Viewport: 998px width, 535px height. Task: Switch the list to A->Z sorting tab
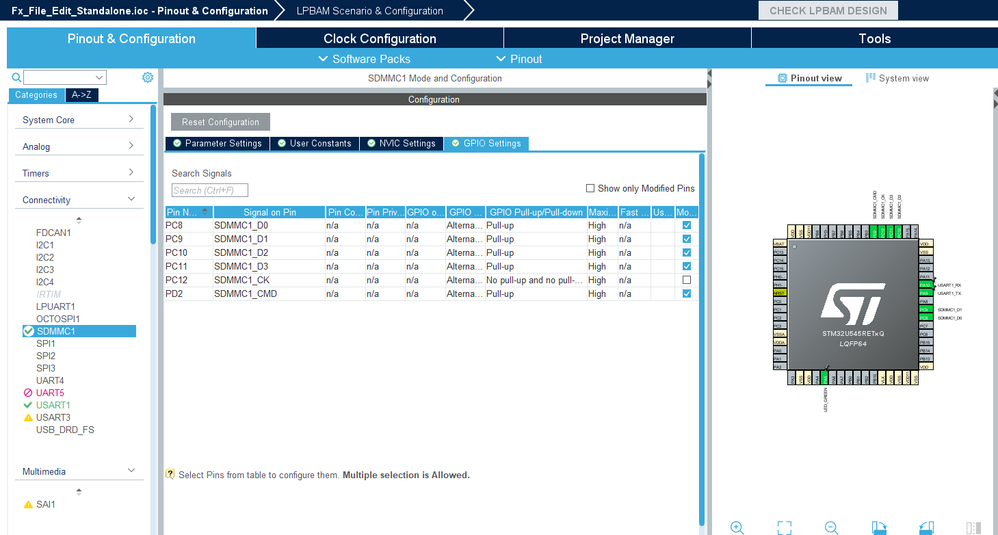pos(81,95)
